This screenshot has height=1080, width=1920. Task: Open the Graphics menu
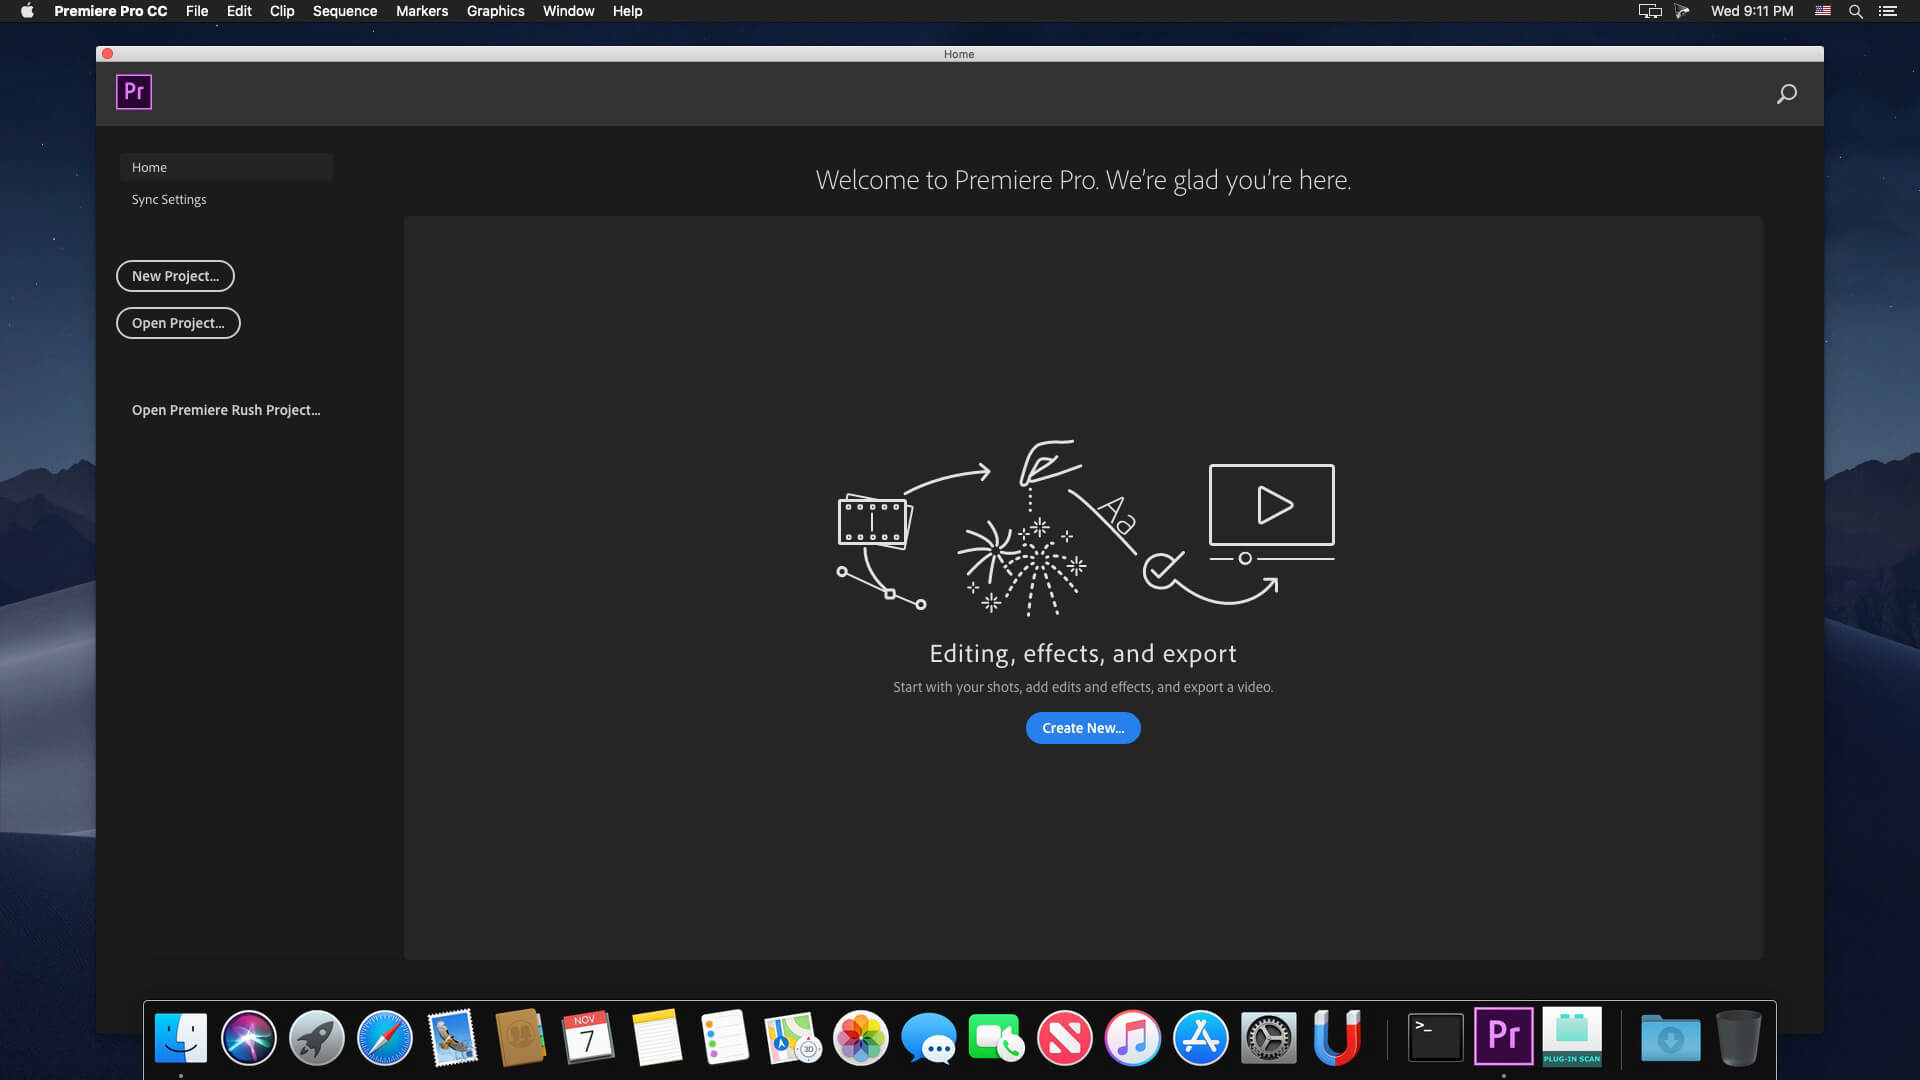[x=495, y=11]
